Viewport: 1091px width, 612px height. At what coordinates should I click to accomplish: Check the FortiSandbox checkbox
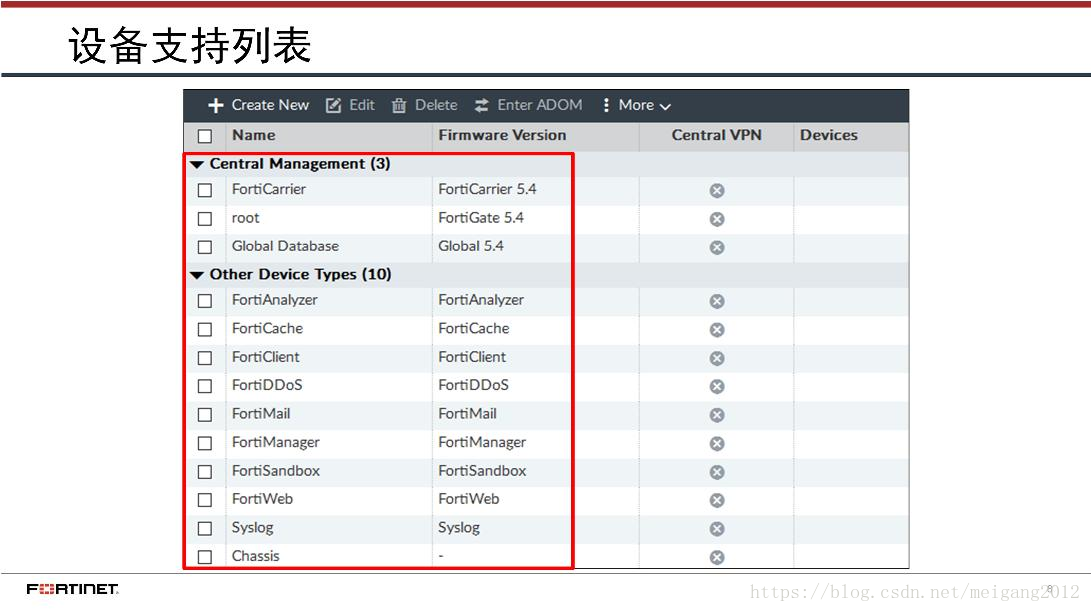(x=205, y=472)
